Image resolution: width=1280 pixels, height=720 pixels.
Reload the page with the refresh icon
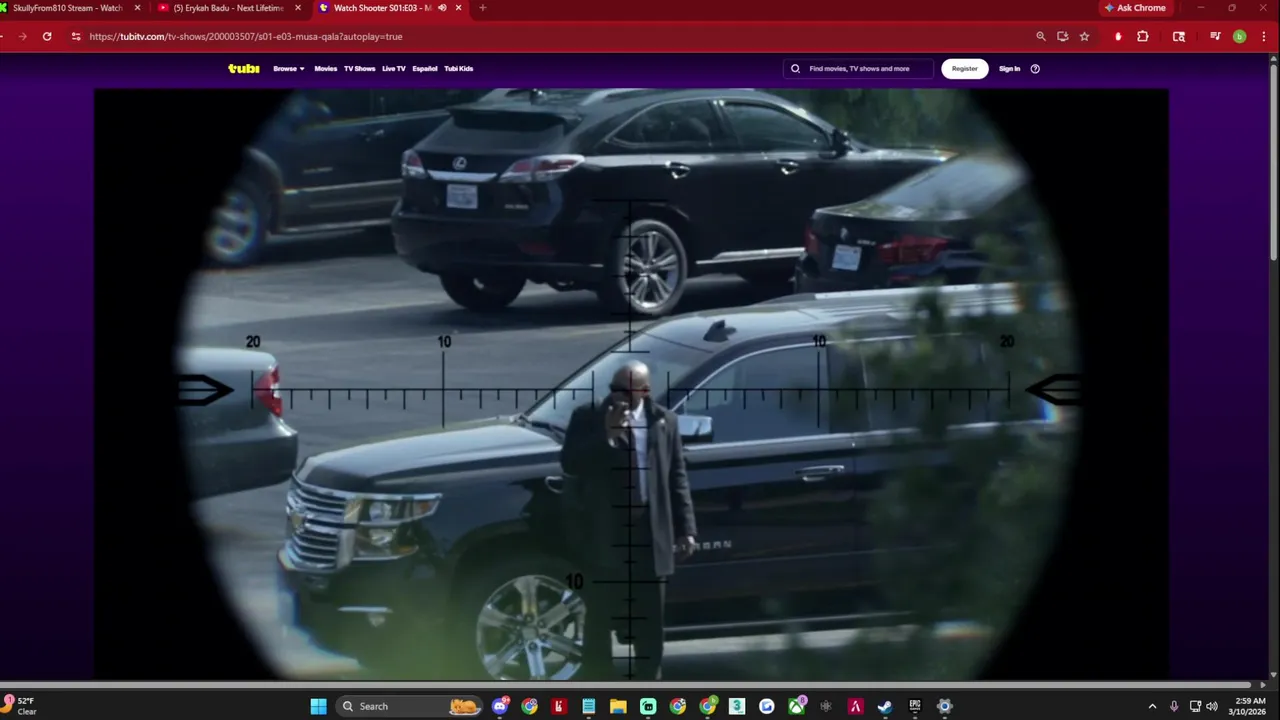tap(47, 36)
